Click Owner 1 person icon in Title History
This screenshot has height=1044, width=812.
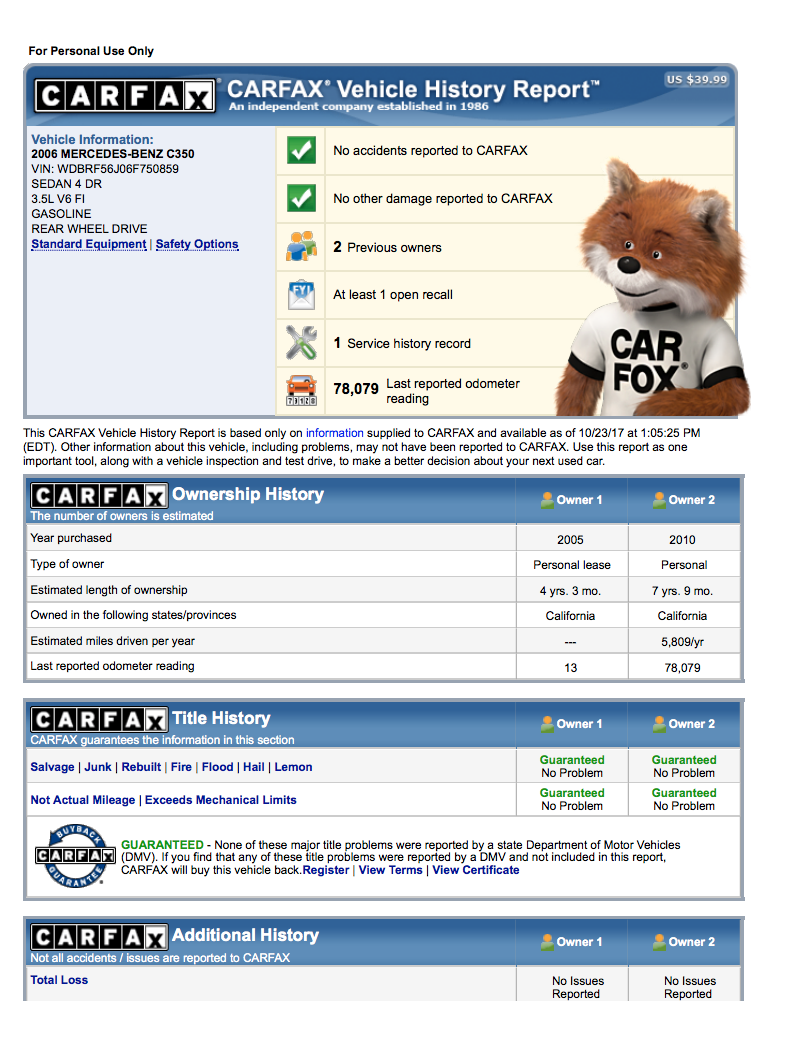[547, 724]
